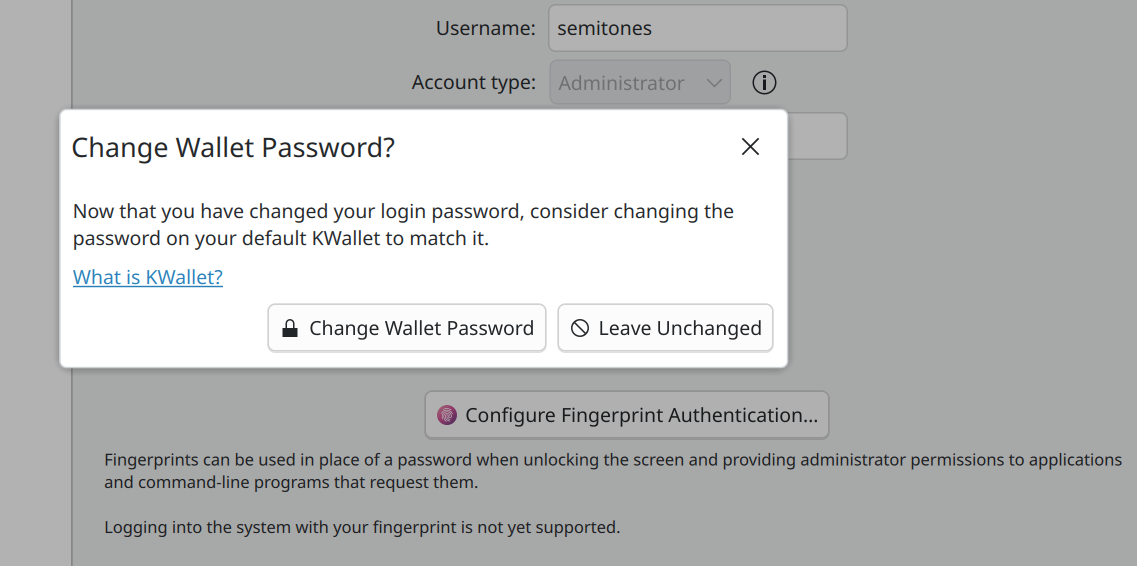1137x566 pixels.
Task: Close the Change Wallet Password dialog
Action: [x=750, y=147]
